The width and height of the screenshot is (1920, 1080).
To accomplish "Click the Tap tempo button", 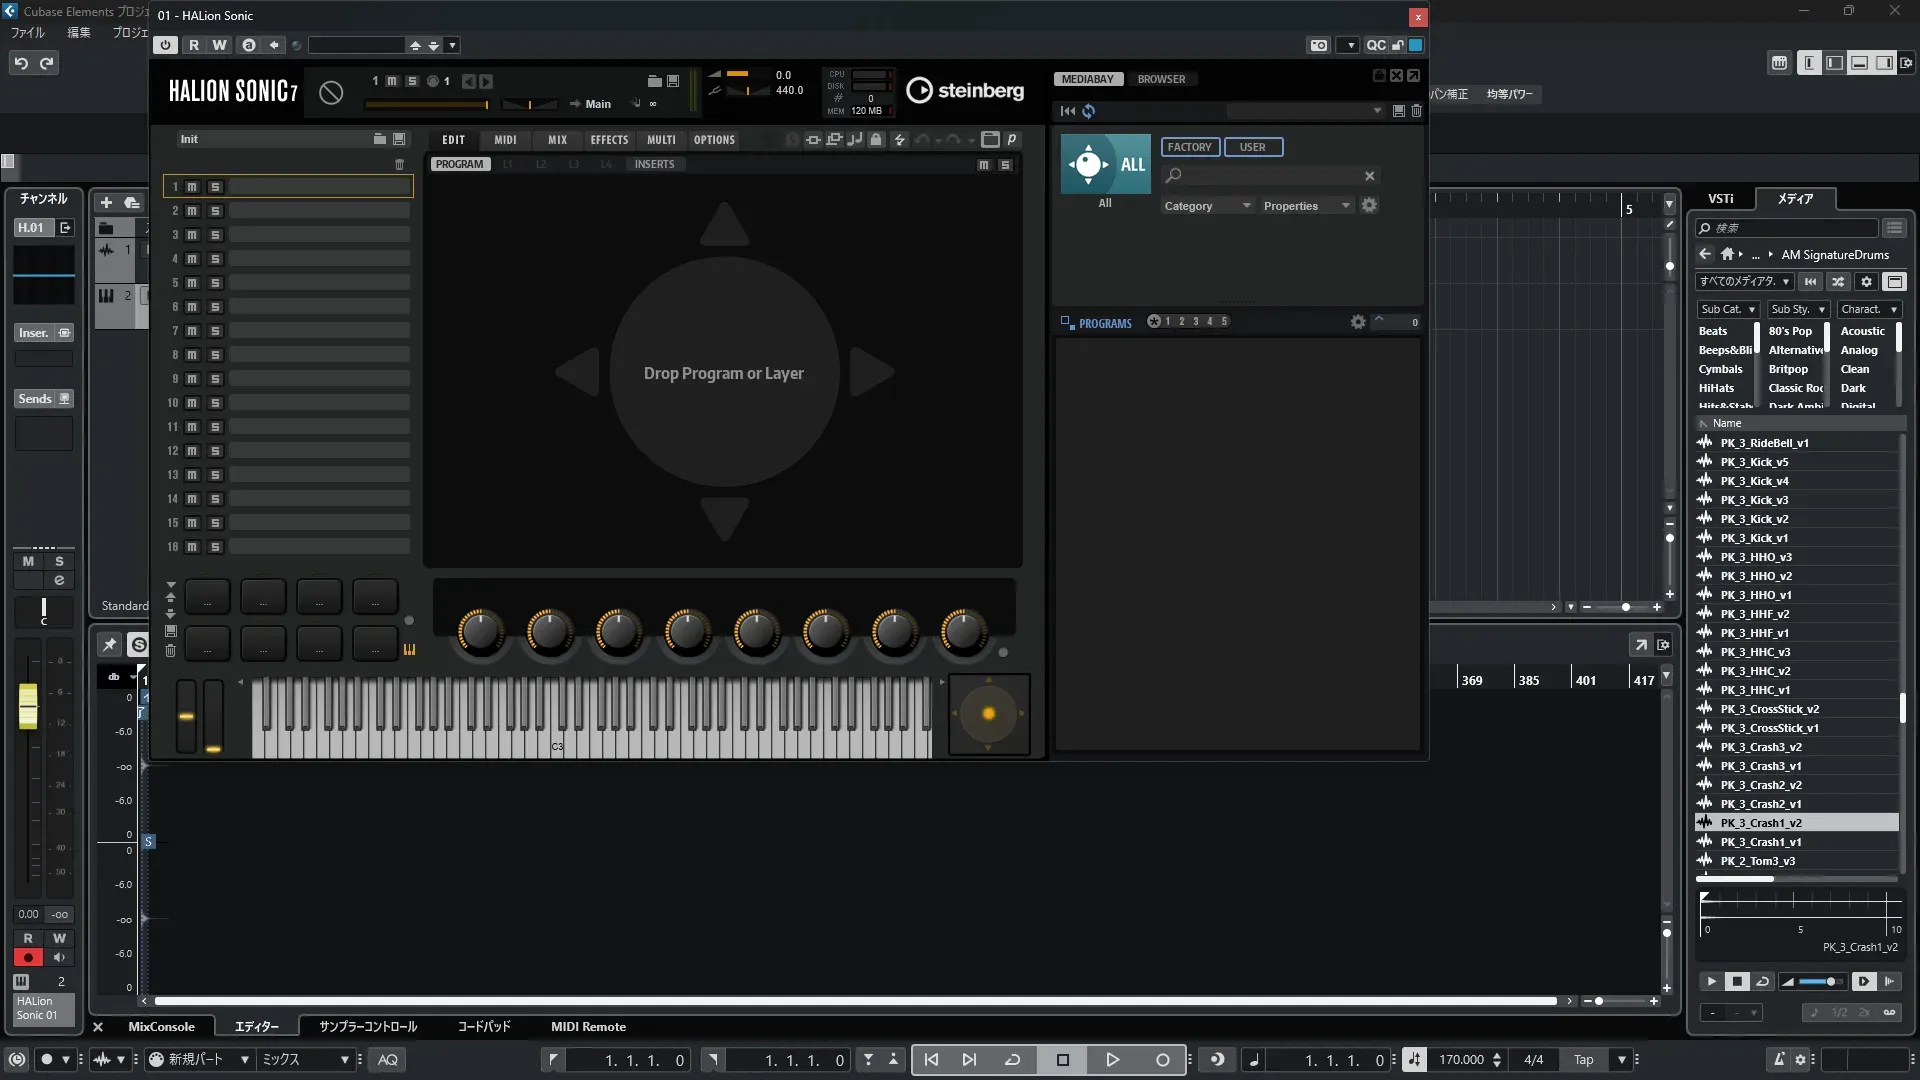I will click(1583, 1060).
